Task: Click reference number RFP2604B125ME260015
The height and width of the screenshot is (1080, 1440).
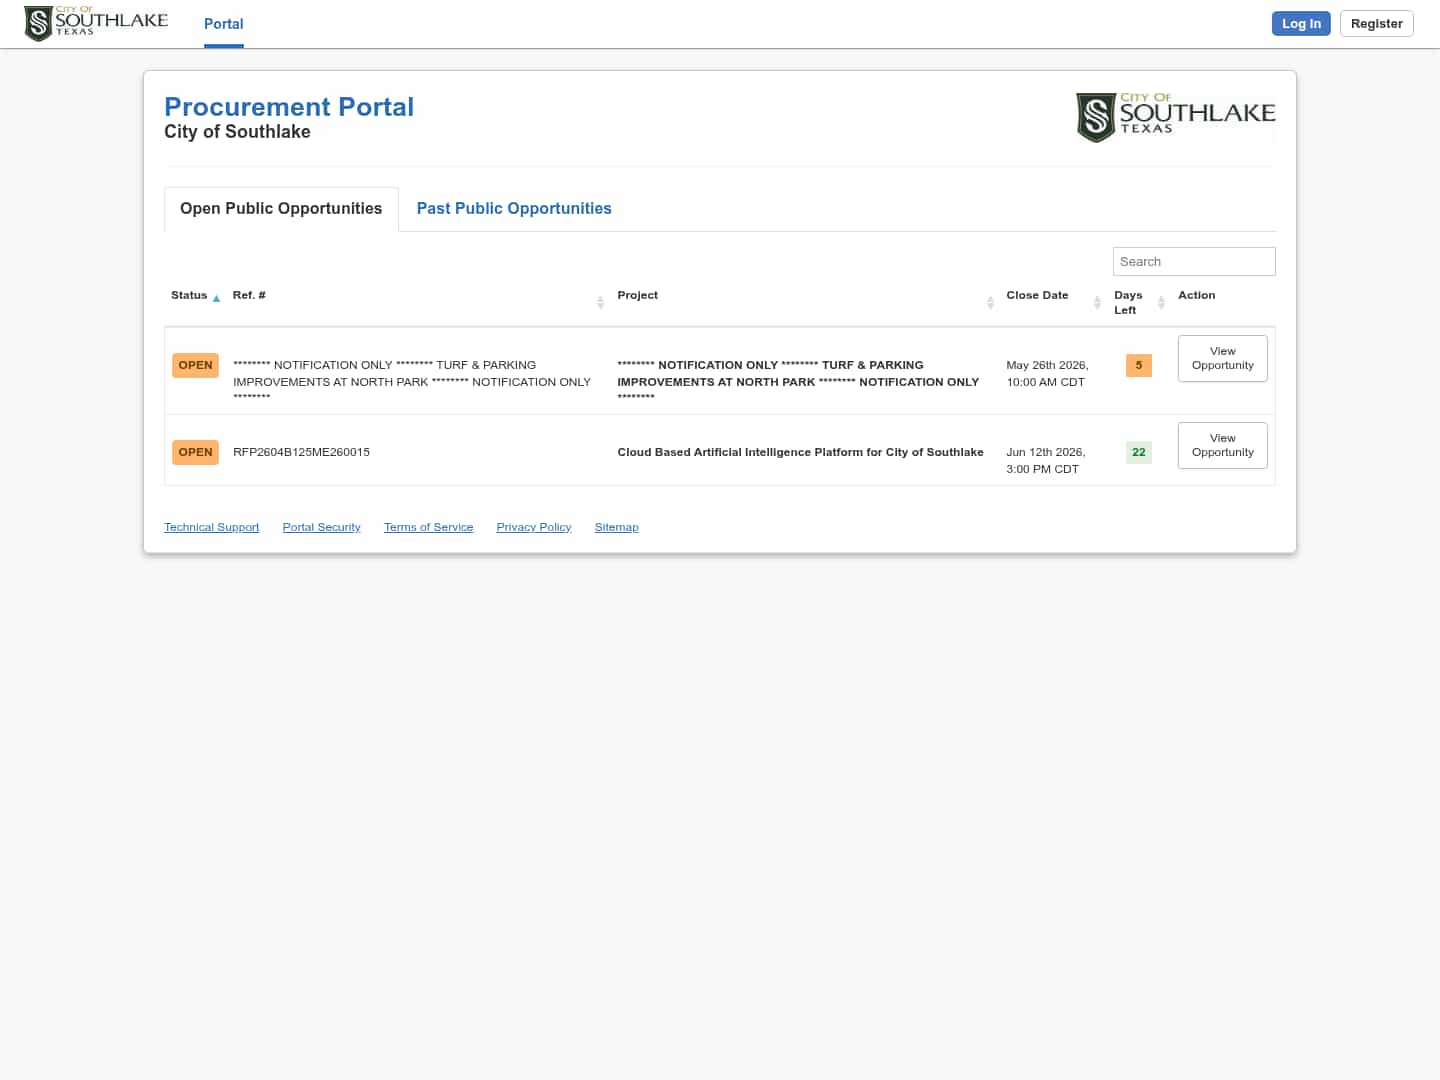Action: coord(301,452)
